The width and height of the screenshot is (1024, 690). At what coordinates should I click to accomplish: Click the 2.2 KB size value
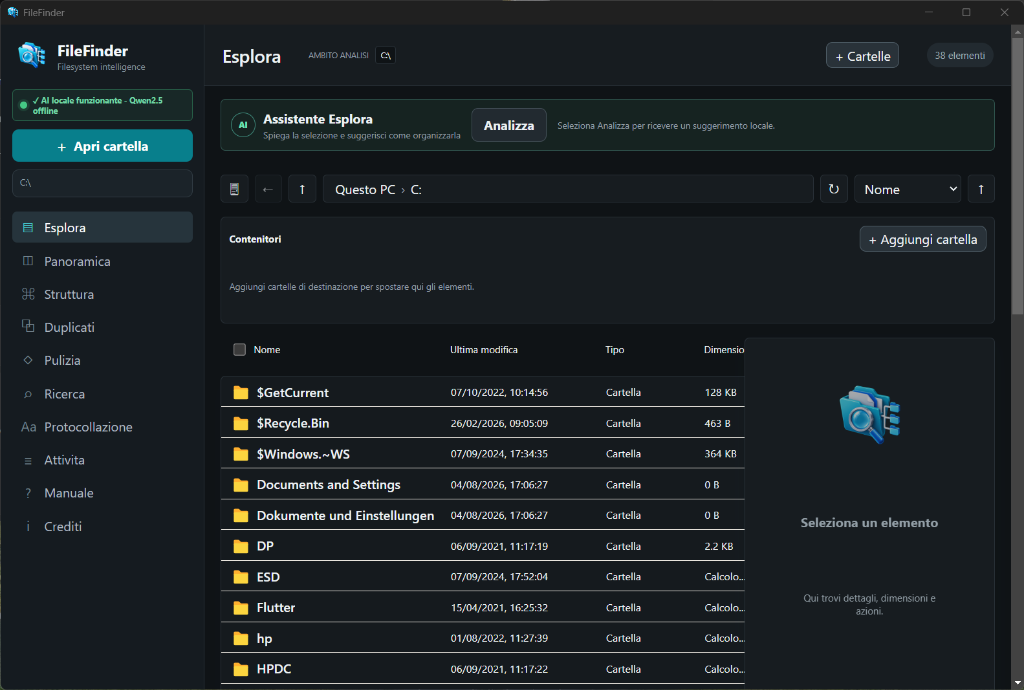click(718, 546)
